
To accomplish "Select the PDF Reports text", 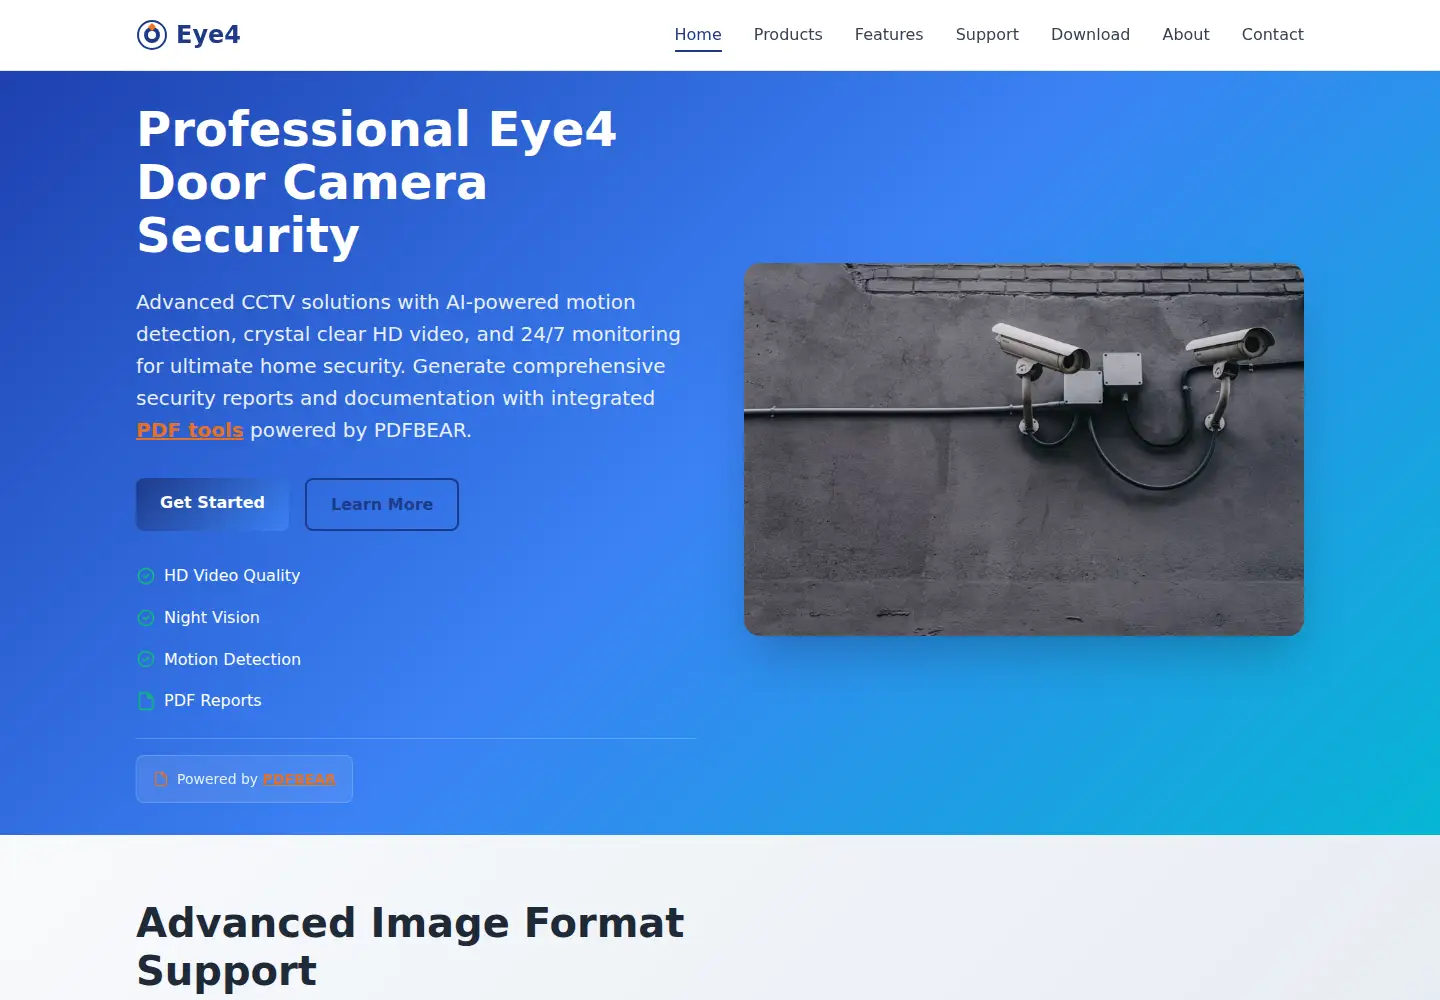I will 213,701.
